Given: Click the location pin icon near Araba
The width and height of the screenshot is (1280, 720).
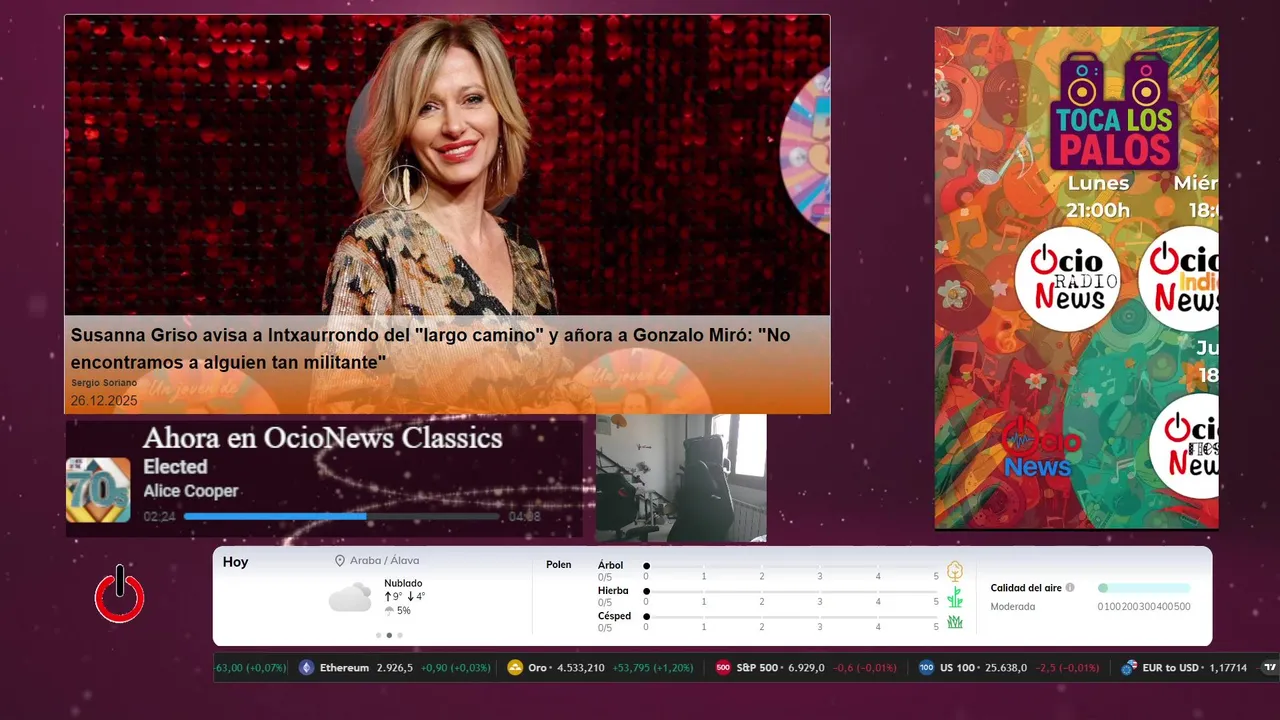Looking at the screenshot, I should (340, 561).
